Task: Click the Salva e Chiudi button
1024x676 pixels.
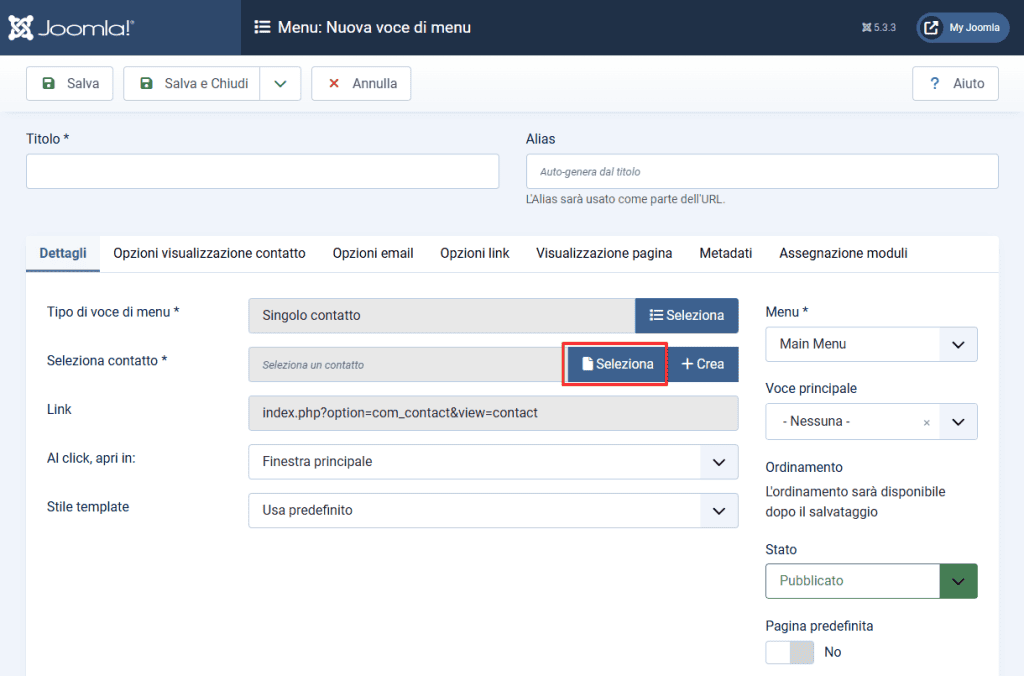Action: pyautogui.click(x=194, y=83)
